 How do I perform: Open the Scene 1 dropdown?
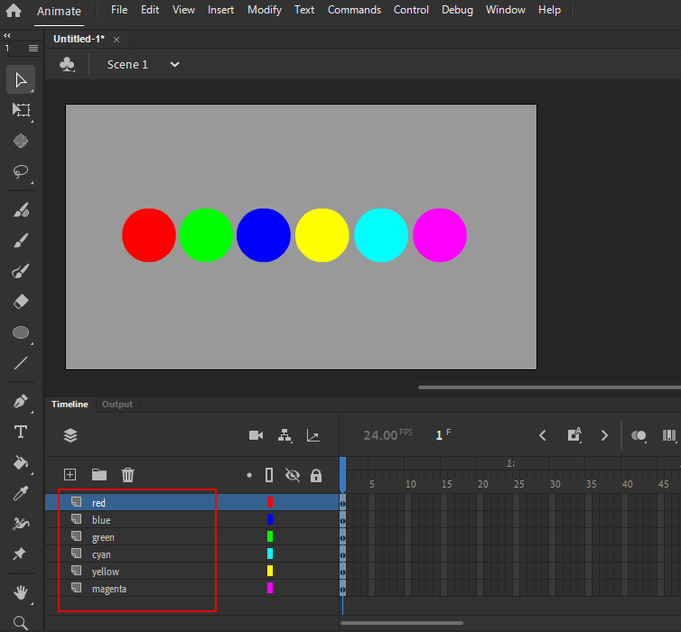pos(174,64)
